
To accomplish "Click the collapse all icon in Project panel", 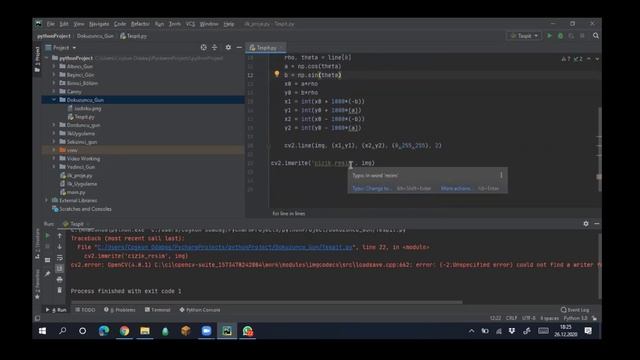I will 214,47.
